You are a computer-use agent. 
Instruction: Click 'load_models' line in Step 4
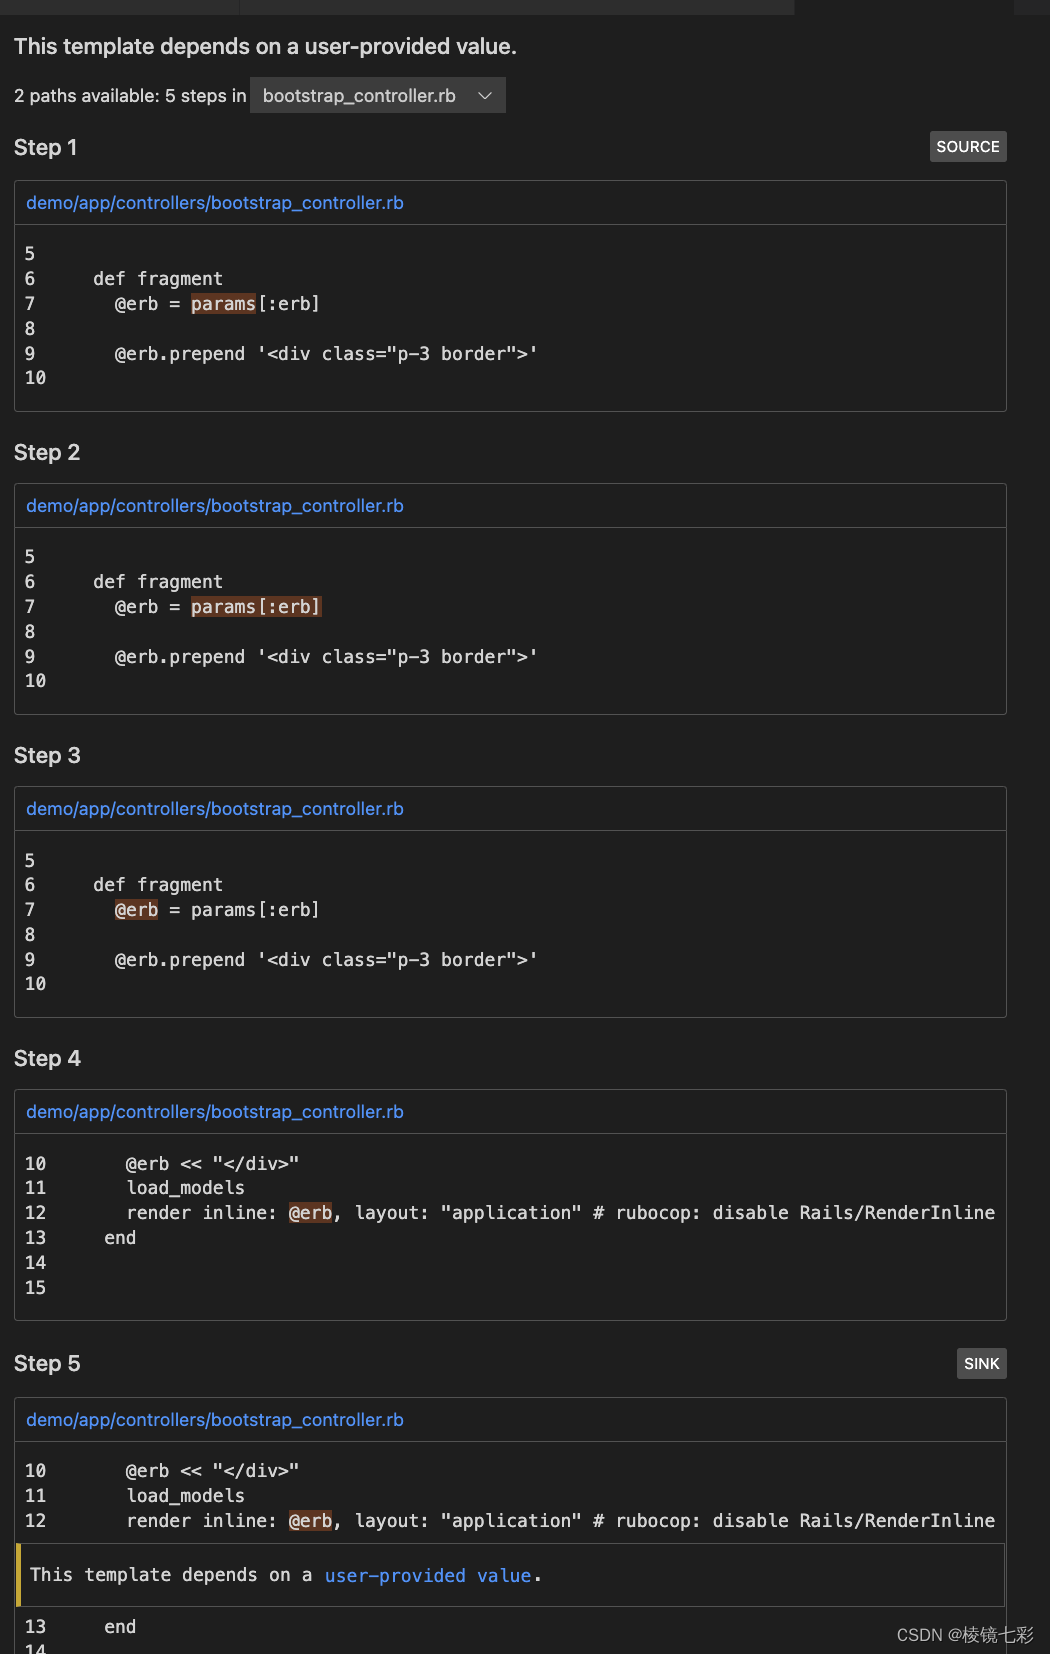pos(186,1188)
